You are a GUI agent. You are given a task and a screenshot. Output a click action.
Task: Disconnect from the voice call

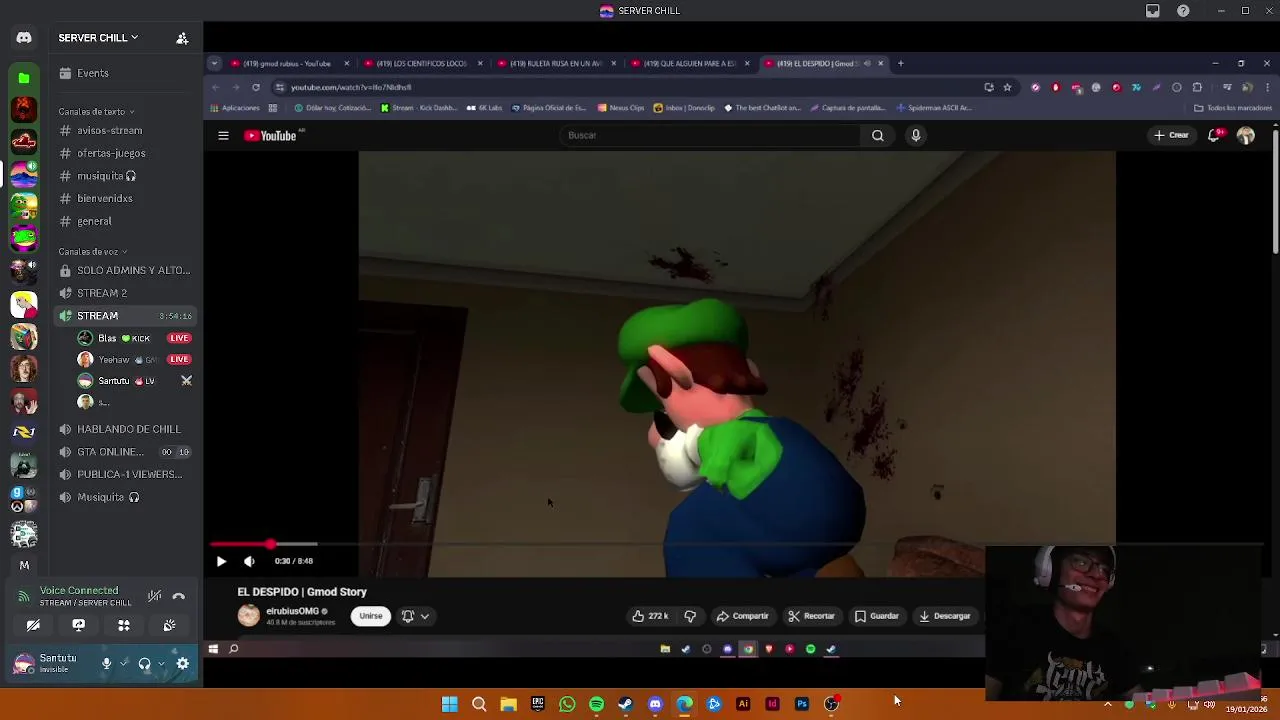coord(179,596)
